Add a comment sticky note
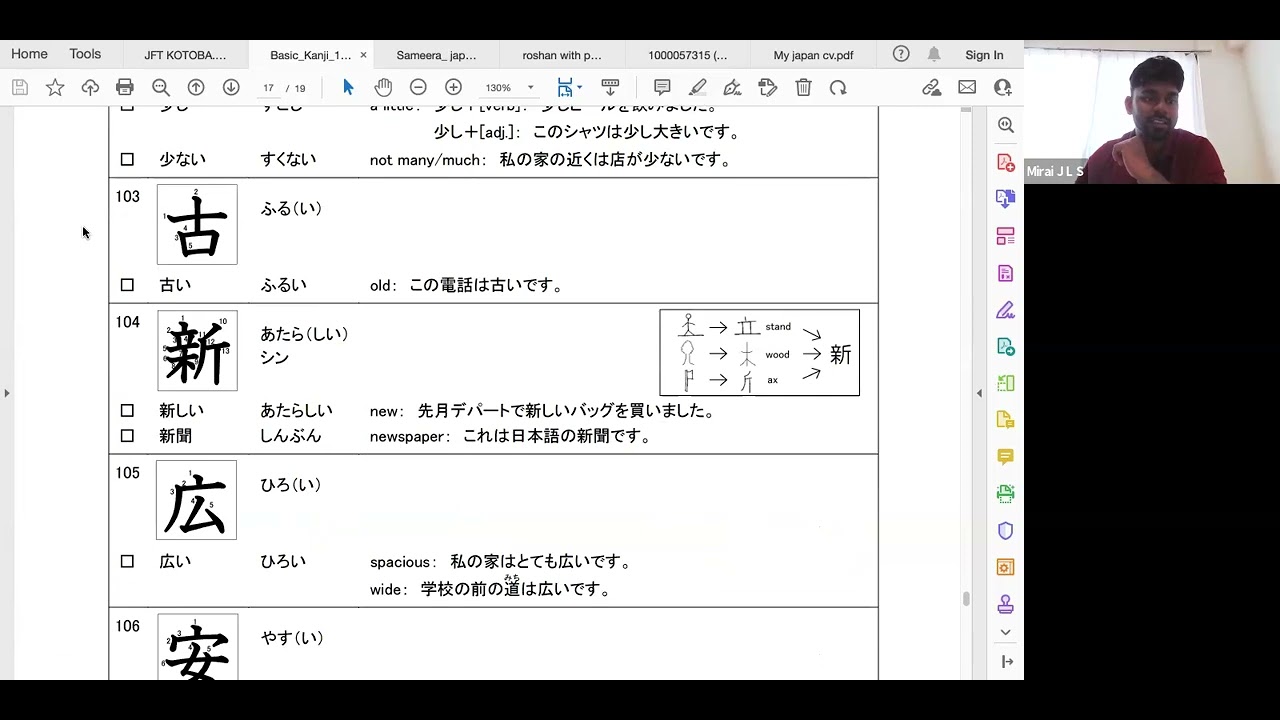Image resolution: width=1280 pixels, height=720 pixels. point(661,88)
